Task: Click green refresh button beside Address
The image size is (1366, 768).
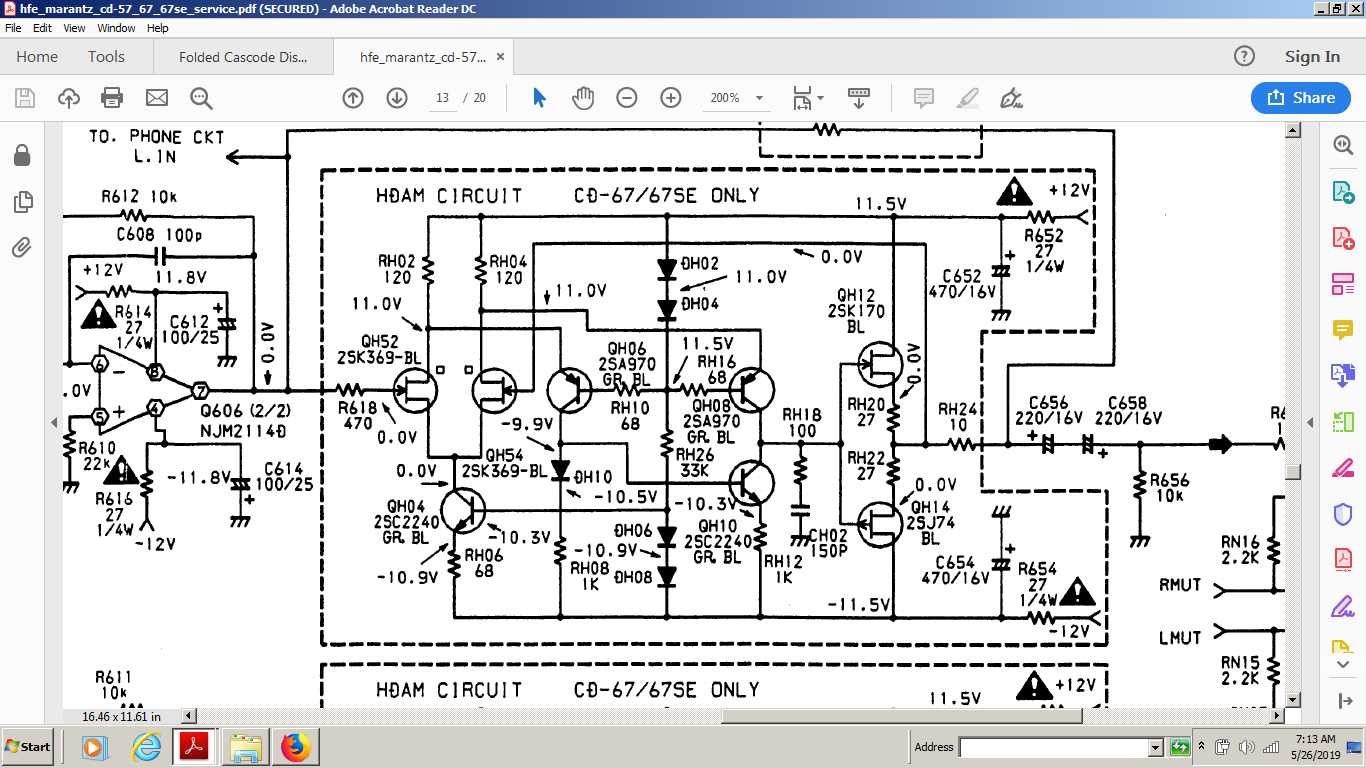Action: click(1179, 747)
